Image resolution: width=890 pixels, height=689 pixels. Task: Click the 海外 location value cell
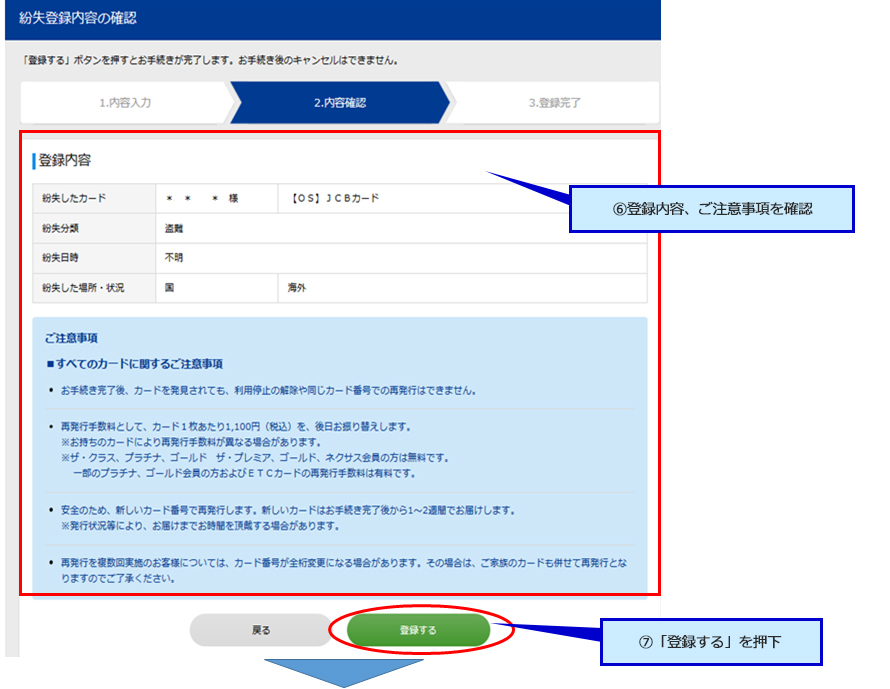(298, 288)
